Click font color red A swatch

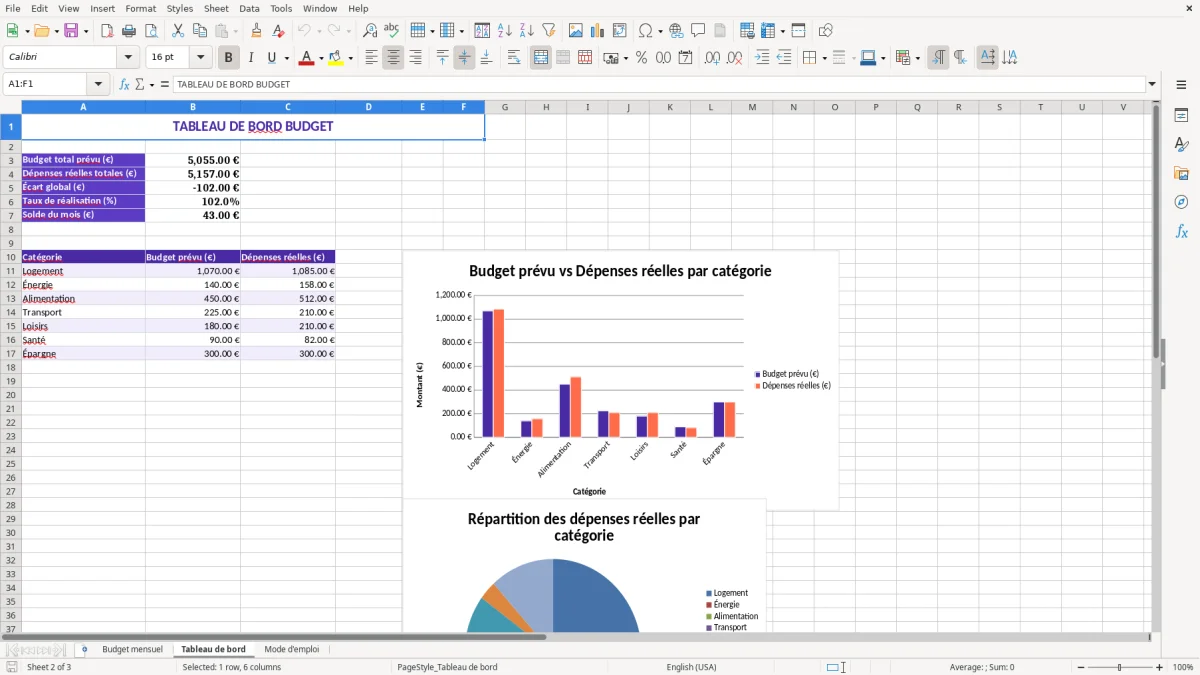point(306,58)
